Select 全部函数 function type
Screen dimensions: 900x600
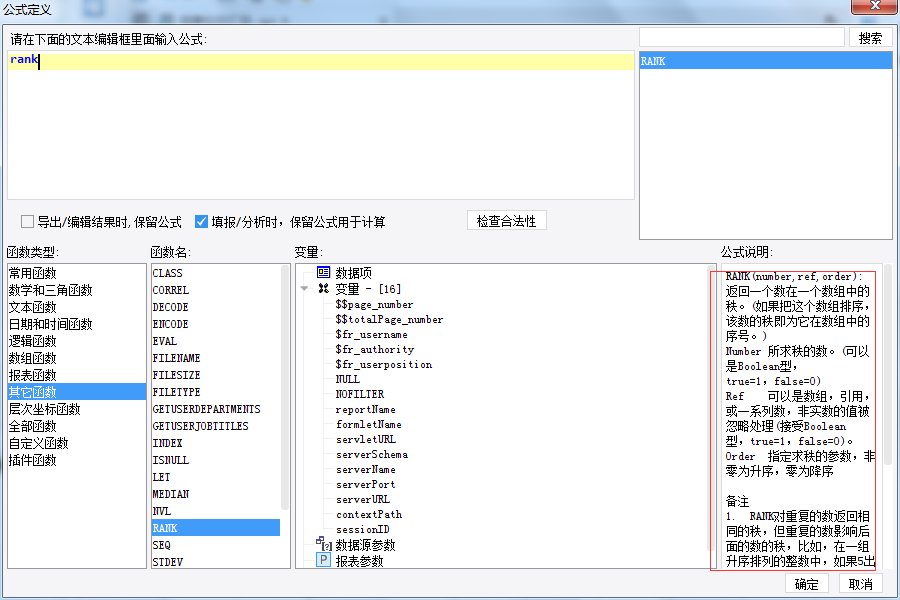76,426
